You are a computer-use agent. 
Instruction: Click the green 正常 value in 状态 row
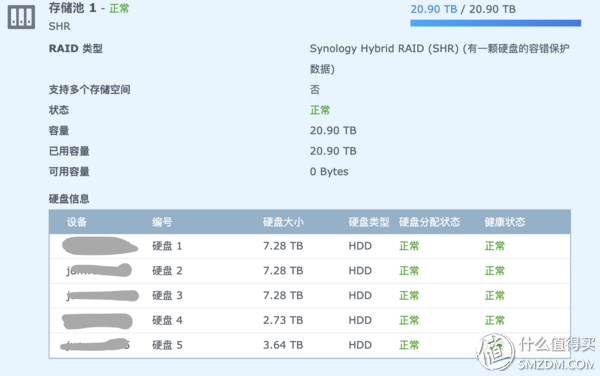(x=320, y=110)
